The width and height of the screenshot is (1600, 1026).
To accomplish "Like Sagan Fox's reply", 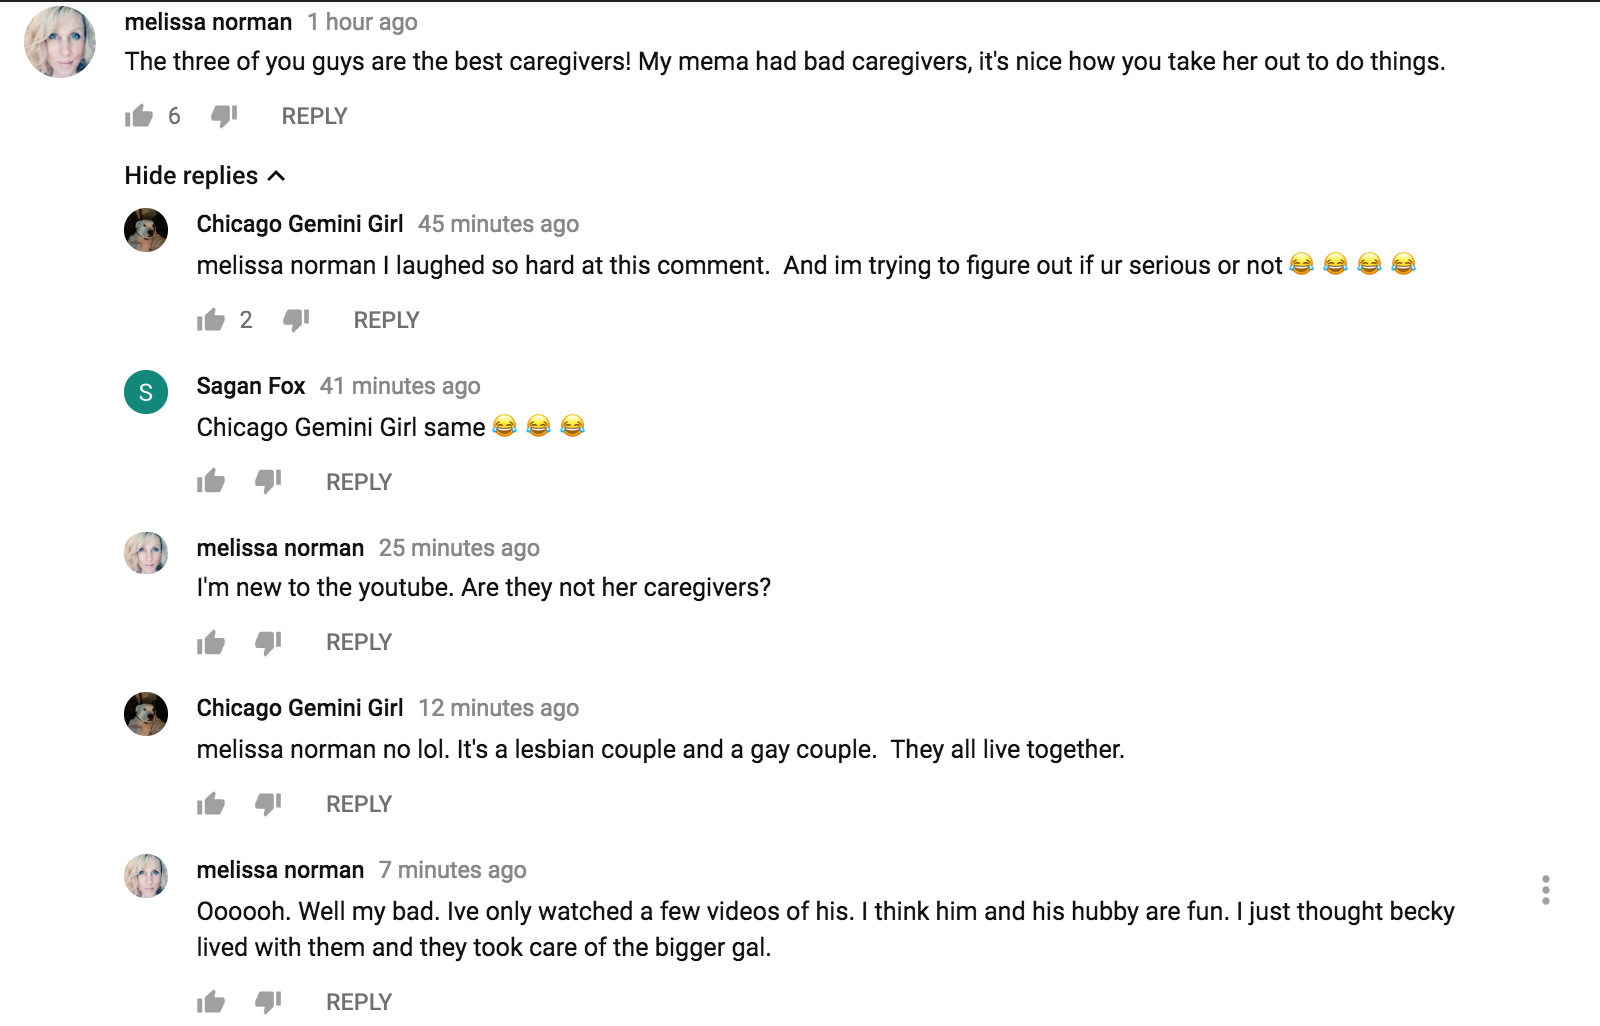I will click(211, 482).
